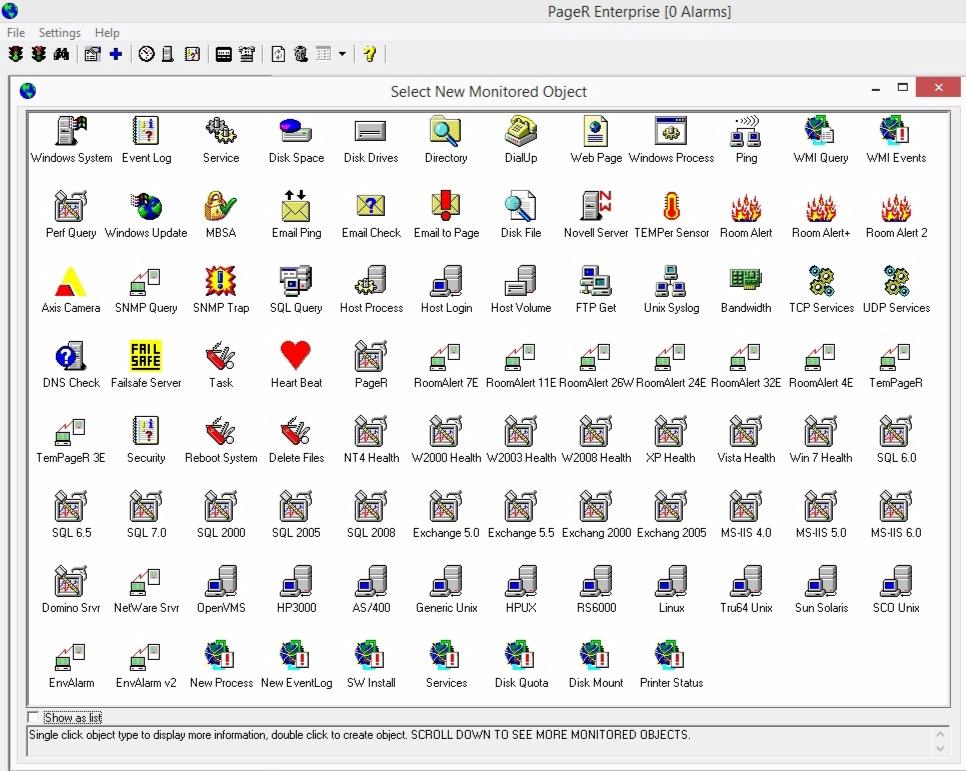
Task: Select the Sun Solaris host icon
Action: click(x=821, y=581)
